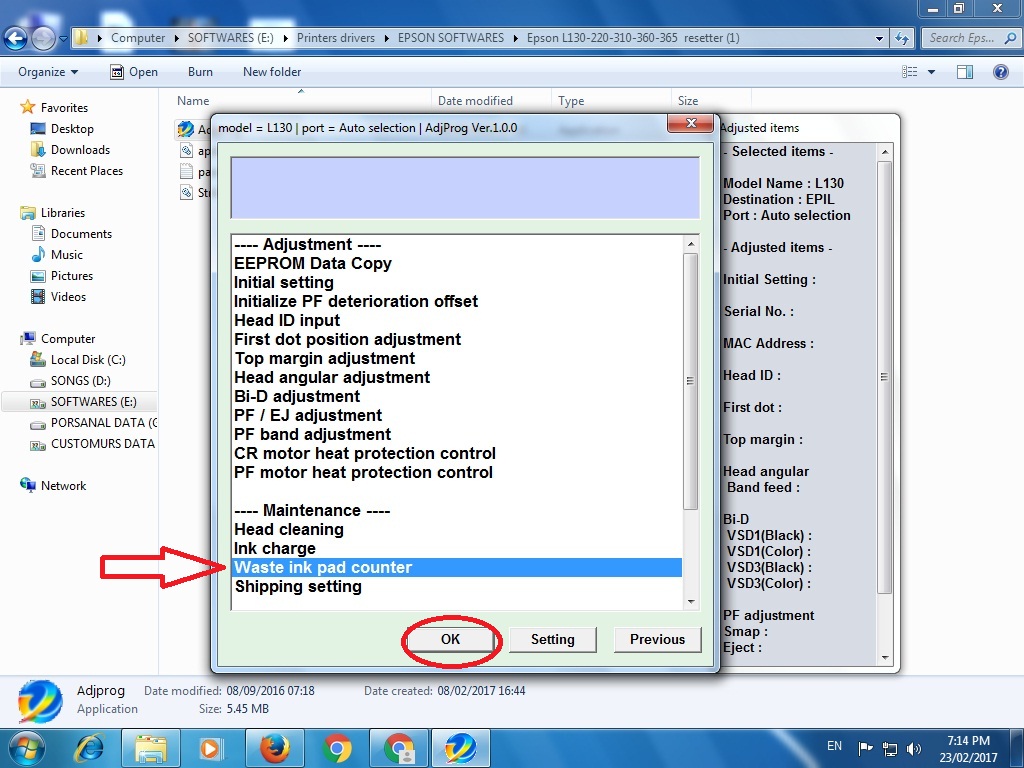Open Internet Explorer from taskbar
1024x768 pixels.
(x=89, y=748)
